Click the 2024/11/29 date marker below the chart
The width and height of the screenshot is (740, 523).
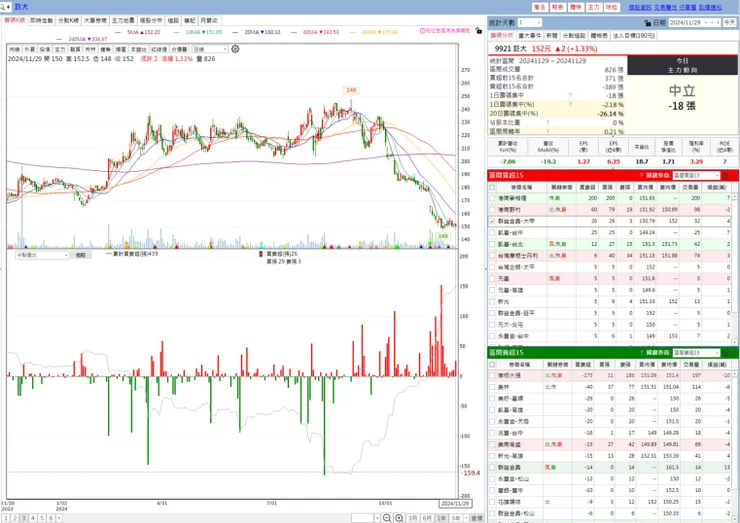click(455, 504)
